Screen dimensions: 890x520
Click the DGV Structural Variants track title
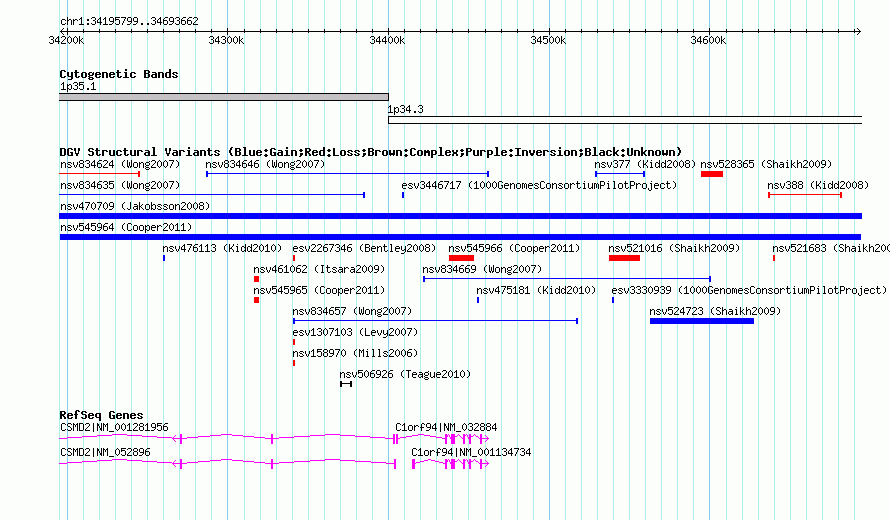click(371, 152)
